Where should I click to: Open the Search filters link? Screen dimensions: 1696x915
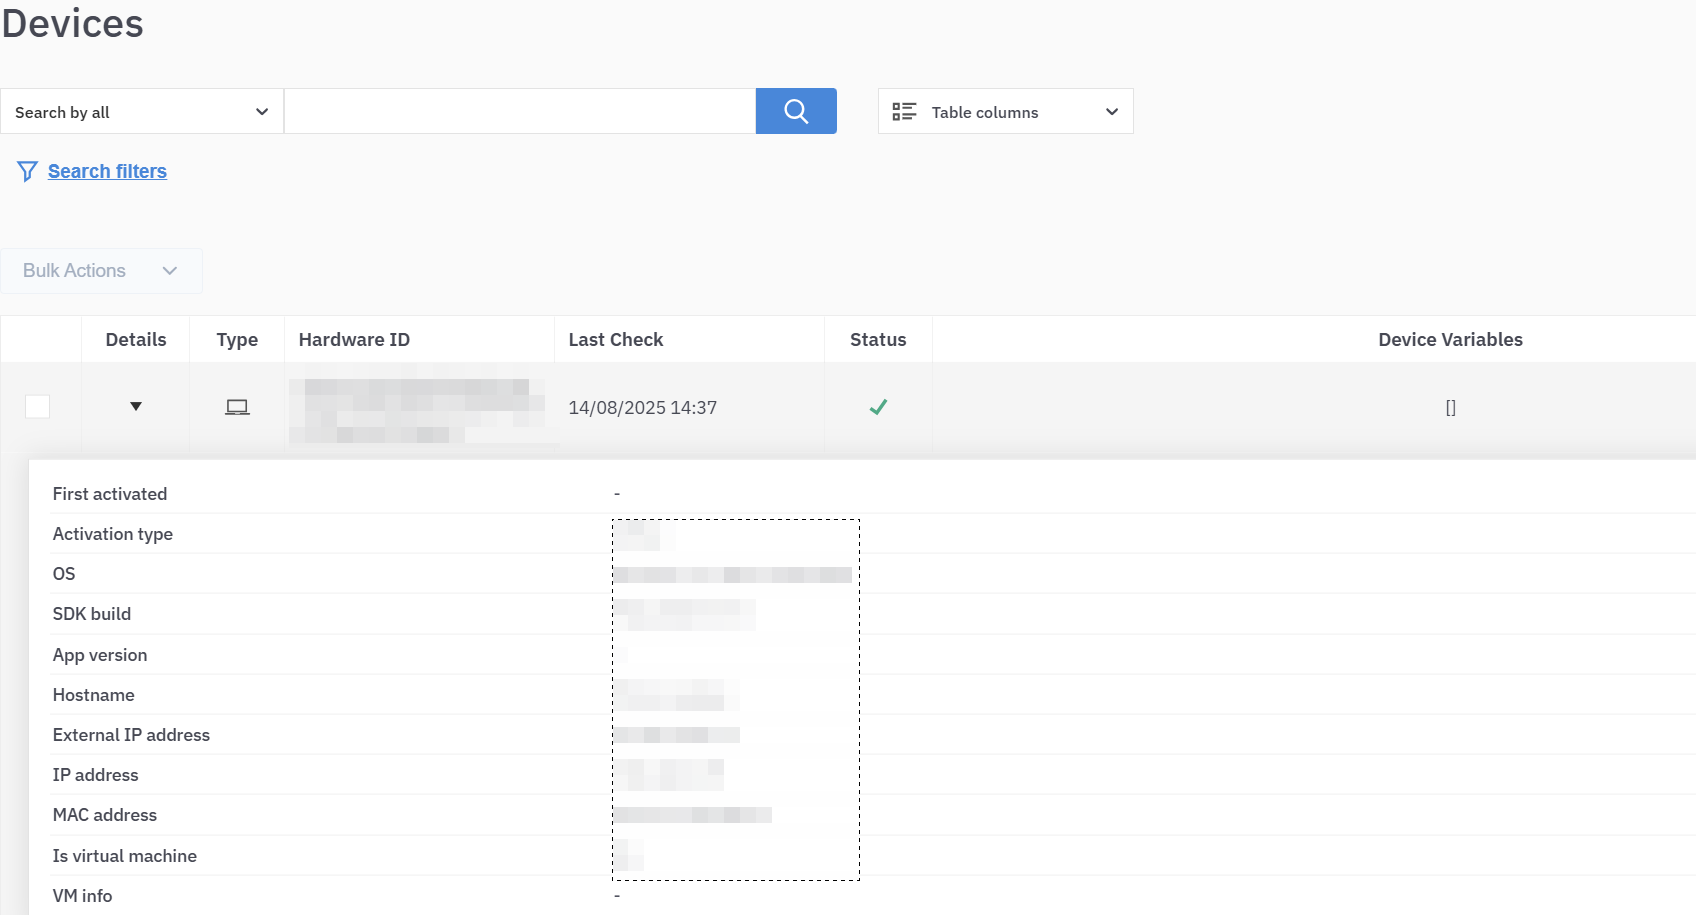107,172
